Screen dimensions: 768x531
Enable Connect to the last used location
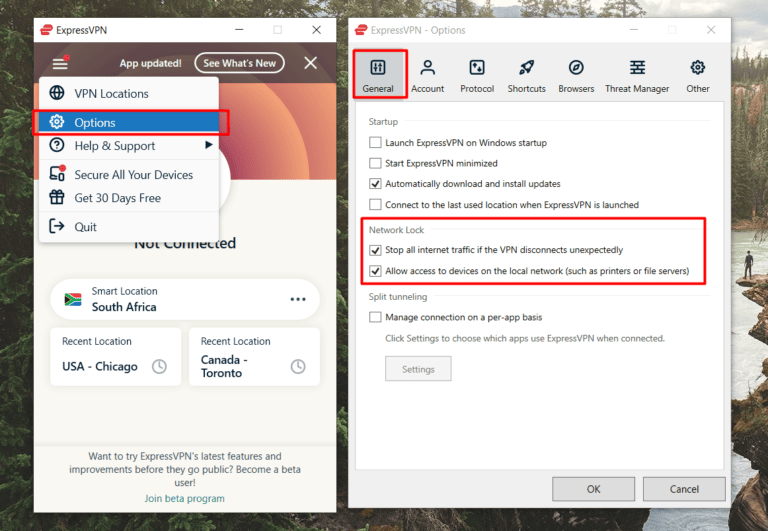pos(375,204)
